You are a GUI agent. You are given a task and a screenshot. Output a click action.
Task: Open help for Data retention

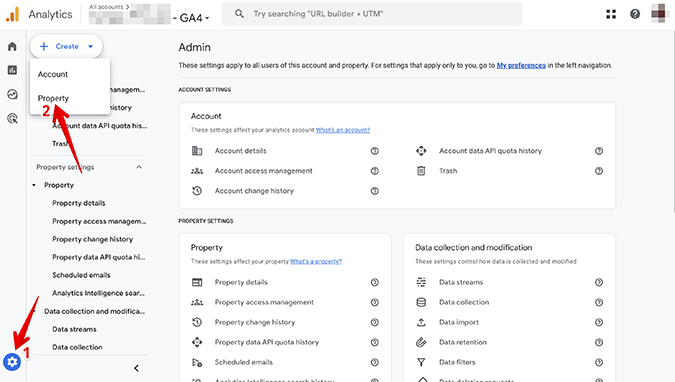(599, 342)
